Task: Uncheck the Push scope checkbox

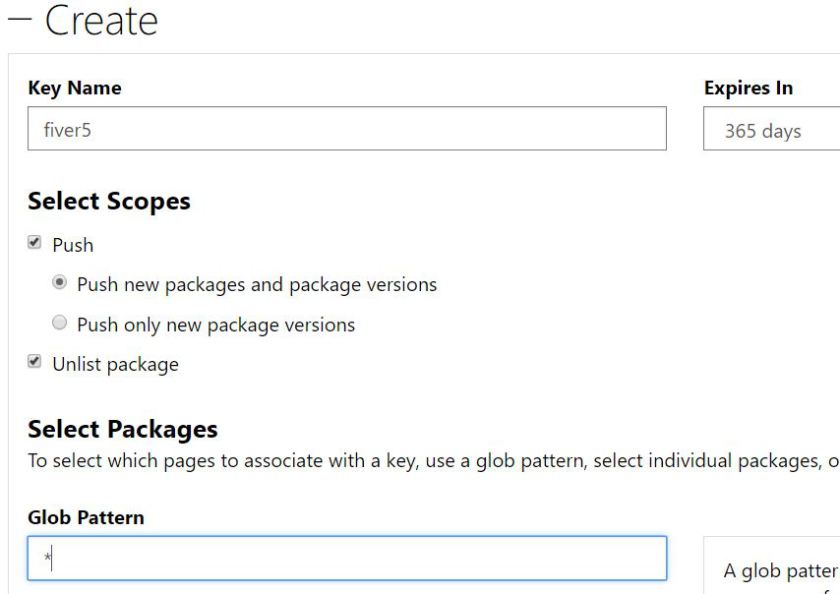Action: [35, 243]
